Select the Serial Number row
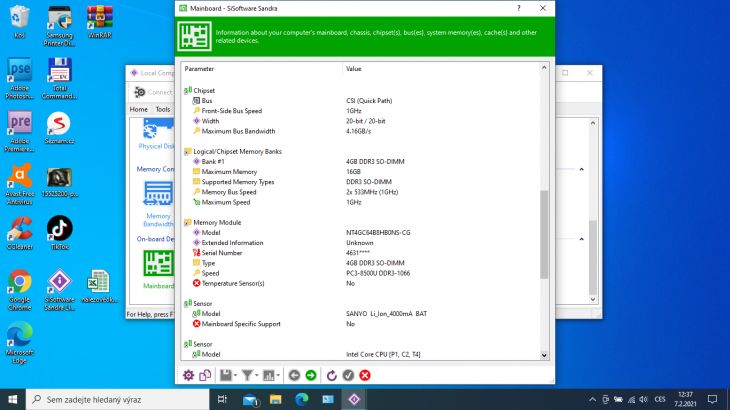Viewport: 730px width, 410px height. click(222, 253)
